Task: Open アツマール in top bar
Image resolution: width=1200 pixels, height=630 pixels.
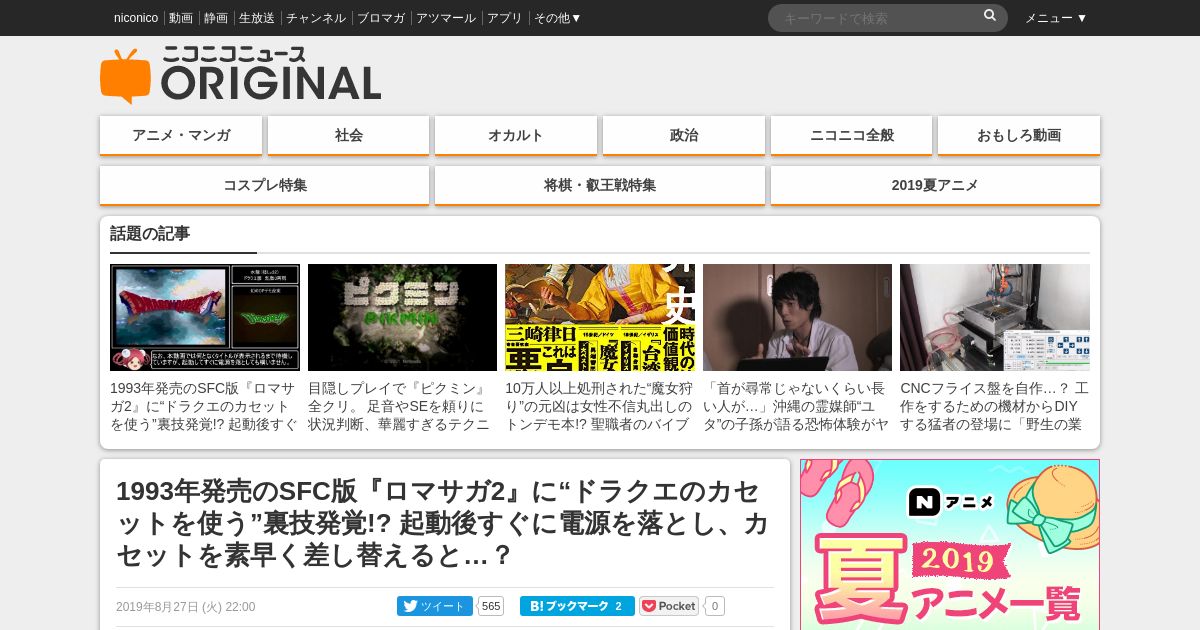Action: point(446,18)
